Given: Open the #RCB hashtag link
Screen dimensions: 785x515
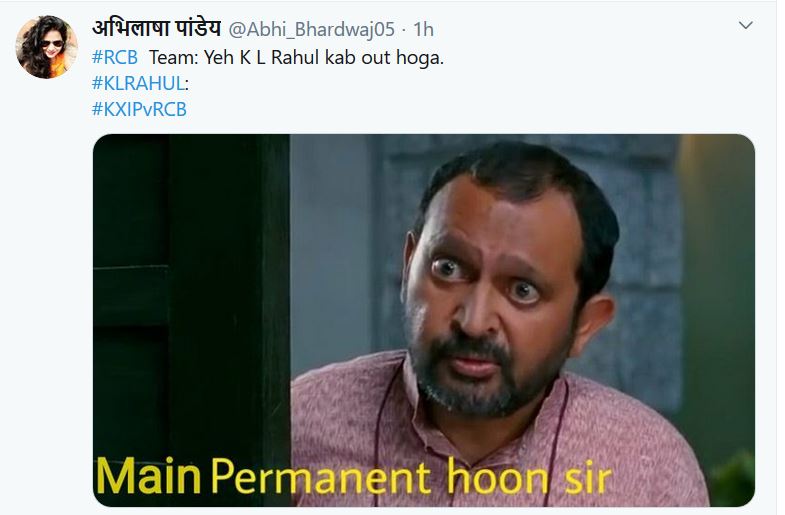Looking at the screenshot, I should [115, 58].
